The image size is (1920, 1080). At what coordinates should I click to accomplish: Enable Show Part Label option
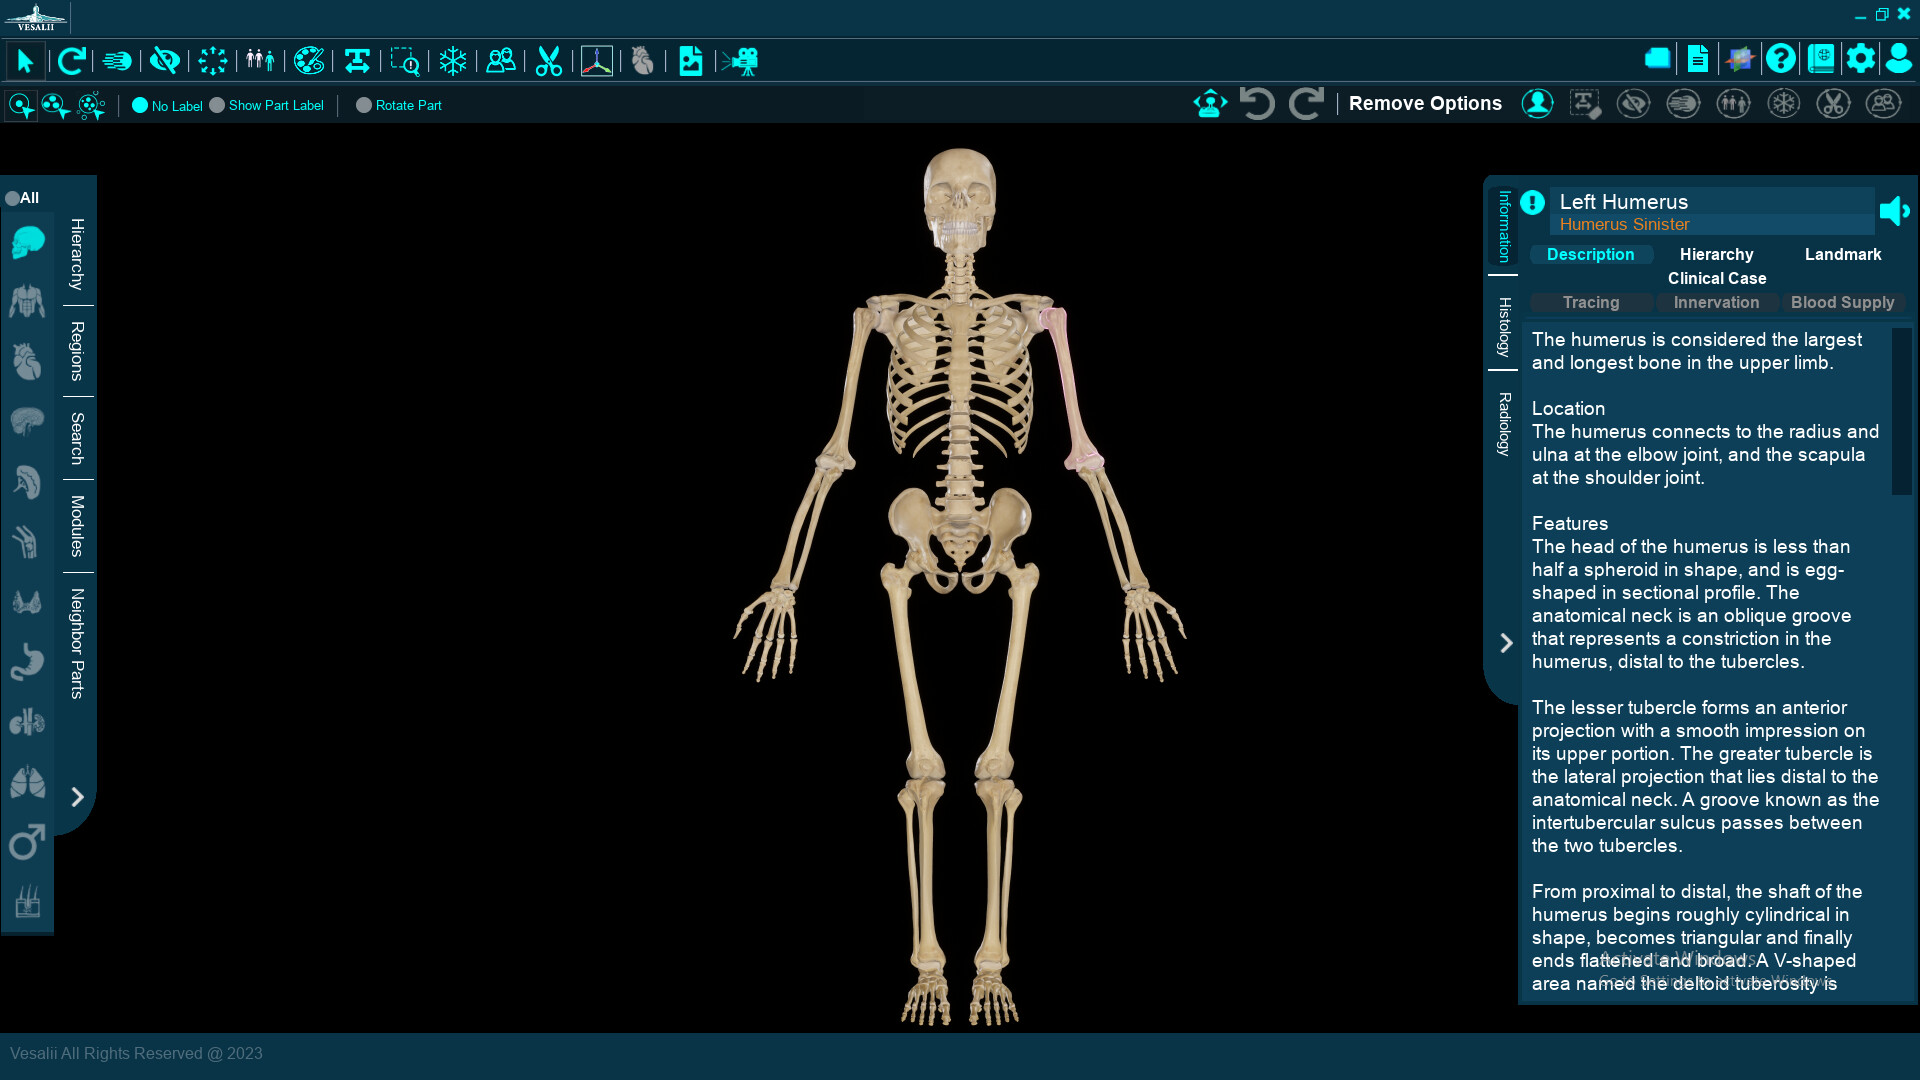(x=216, y=105)
